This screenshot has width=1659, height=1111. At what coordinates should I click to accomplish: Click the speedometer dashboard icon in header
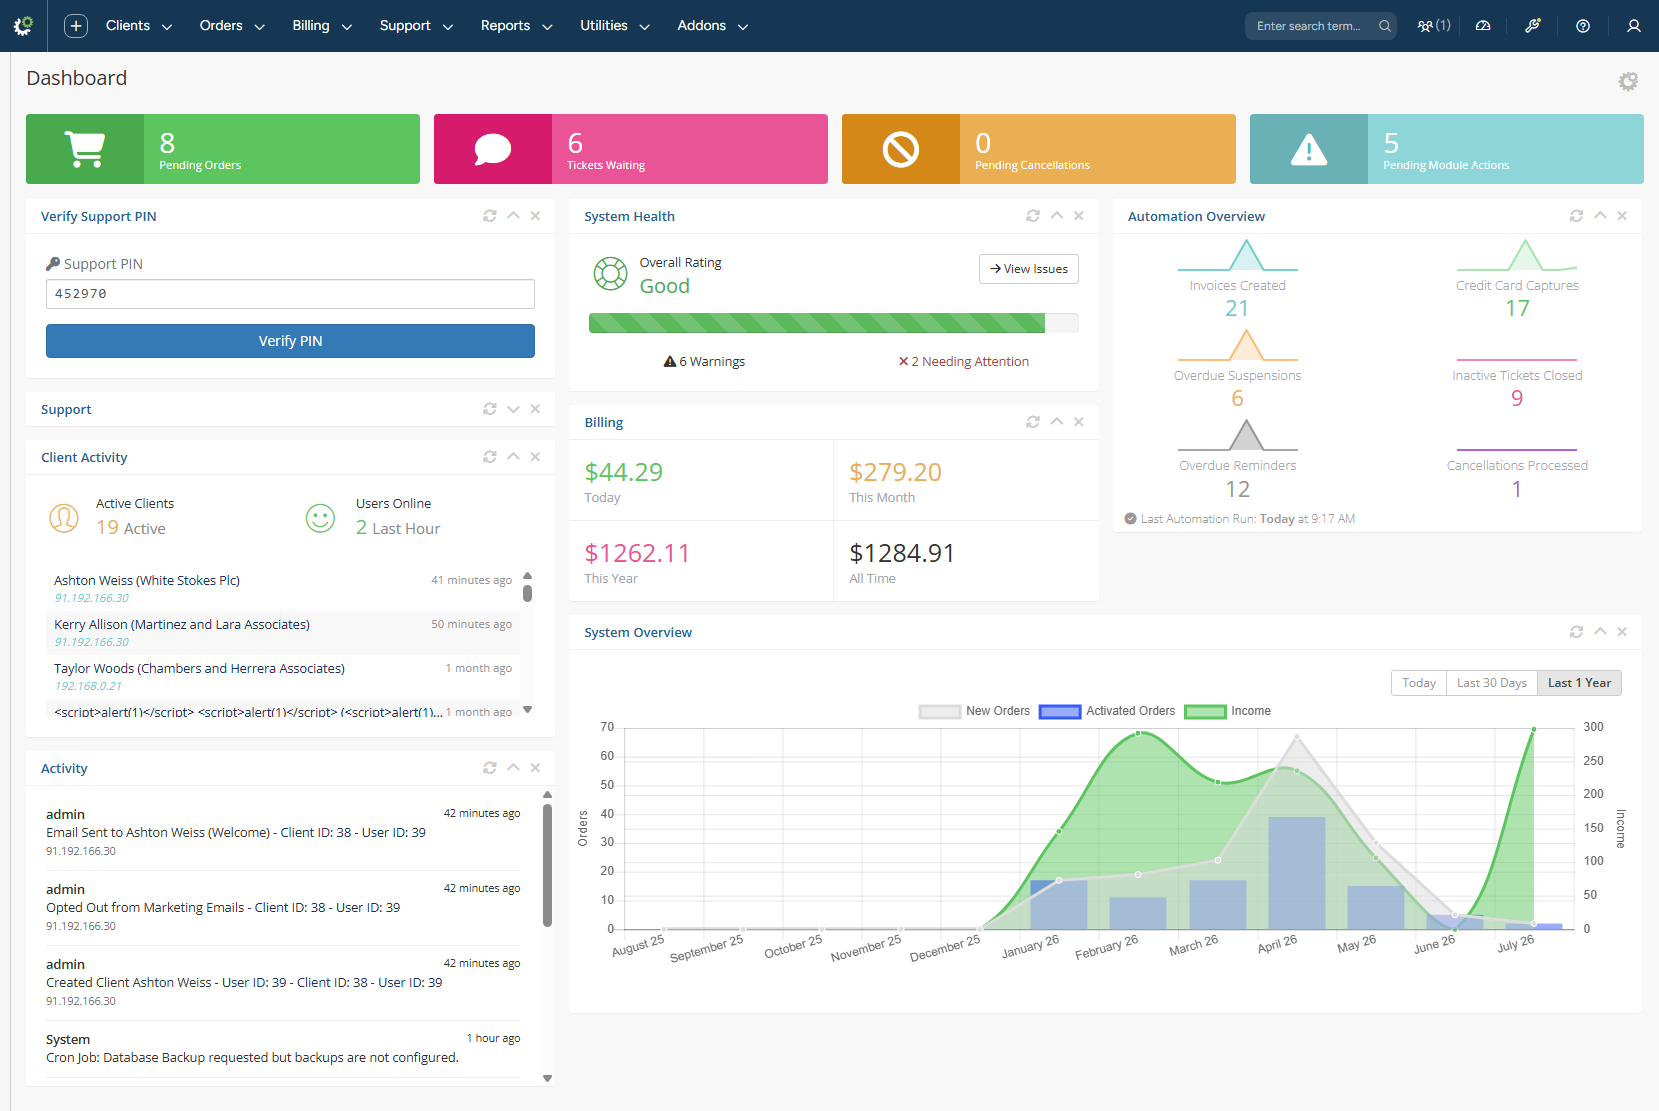click(1483, 26)
